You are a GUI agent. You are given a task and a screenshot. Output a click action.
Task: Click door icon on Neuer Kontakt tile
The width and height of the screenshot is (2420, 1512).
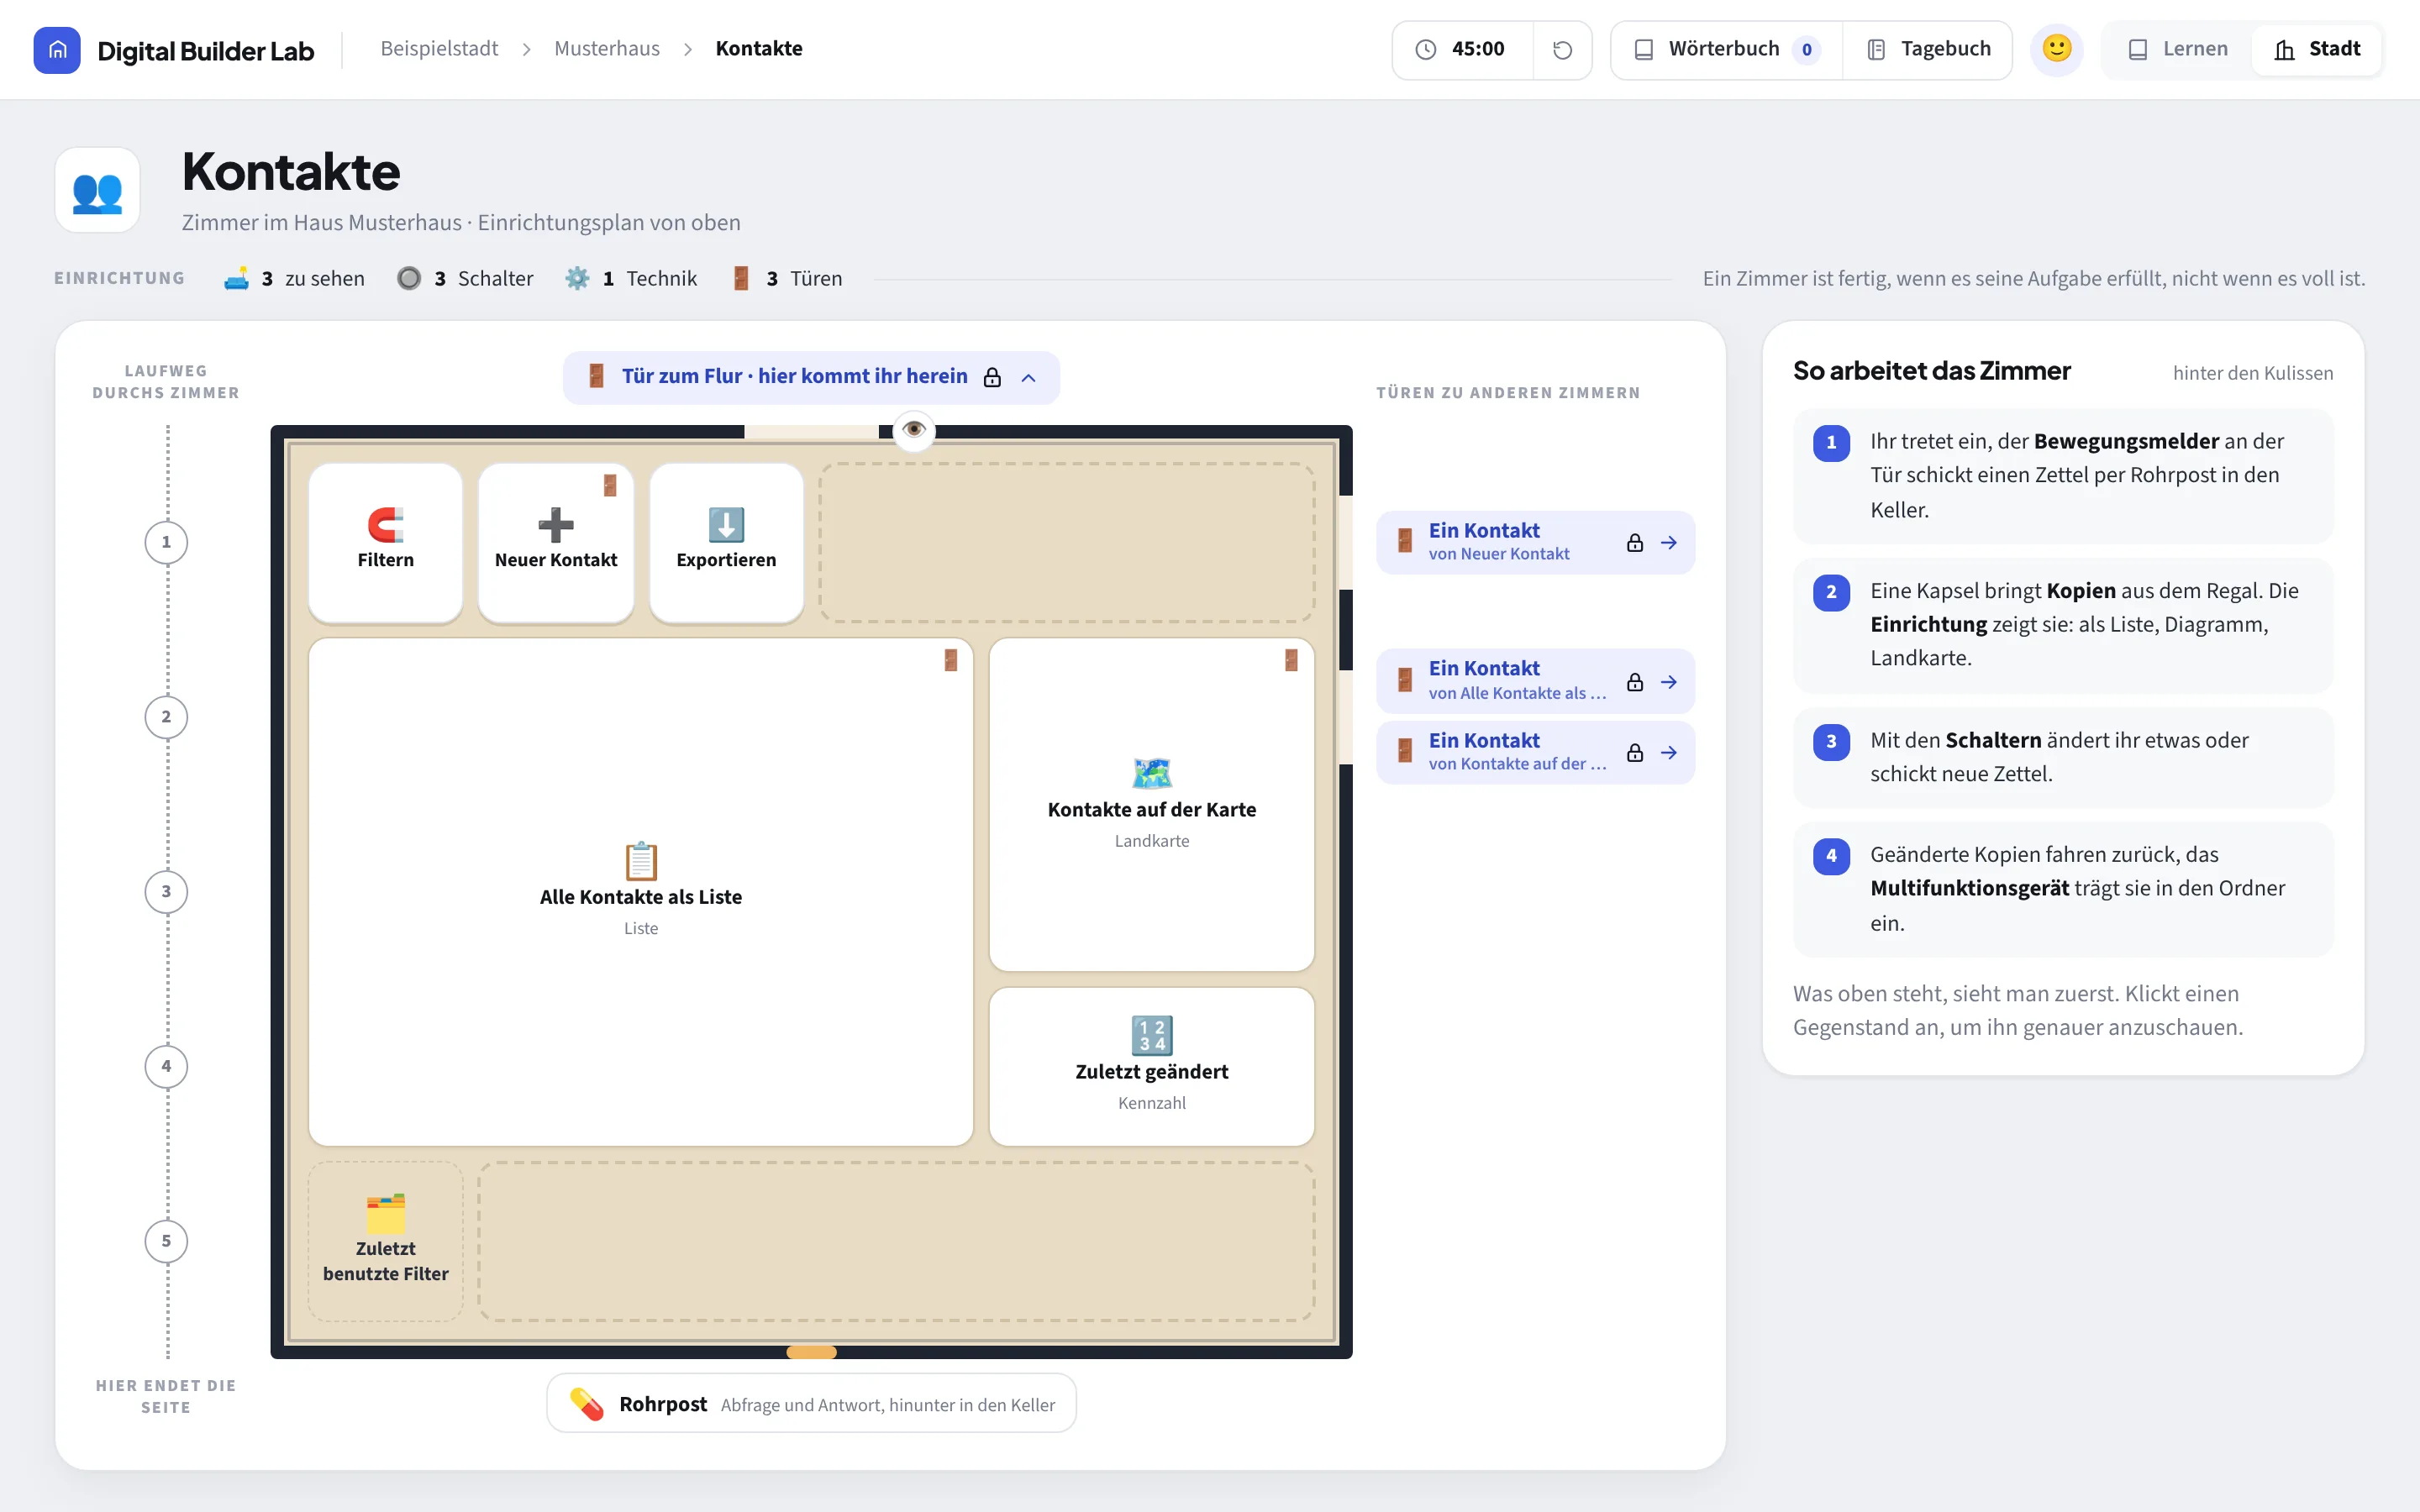610,486
